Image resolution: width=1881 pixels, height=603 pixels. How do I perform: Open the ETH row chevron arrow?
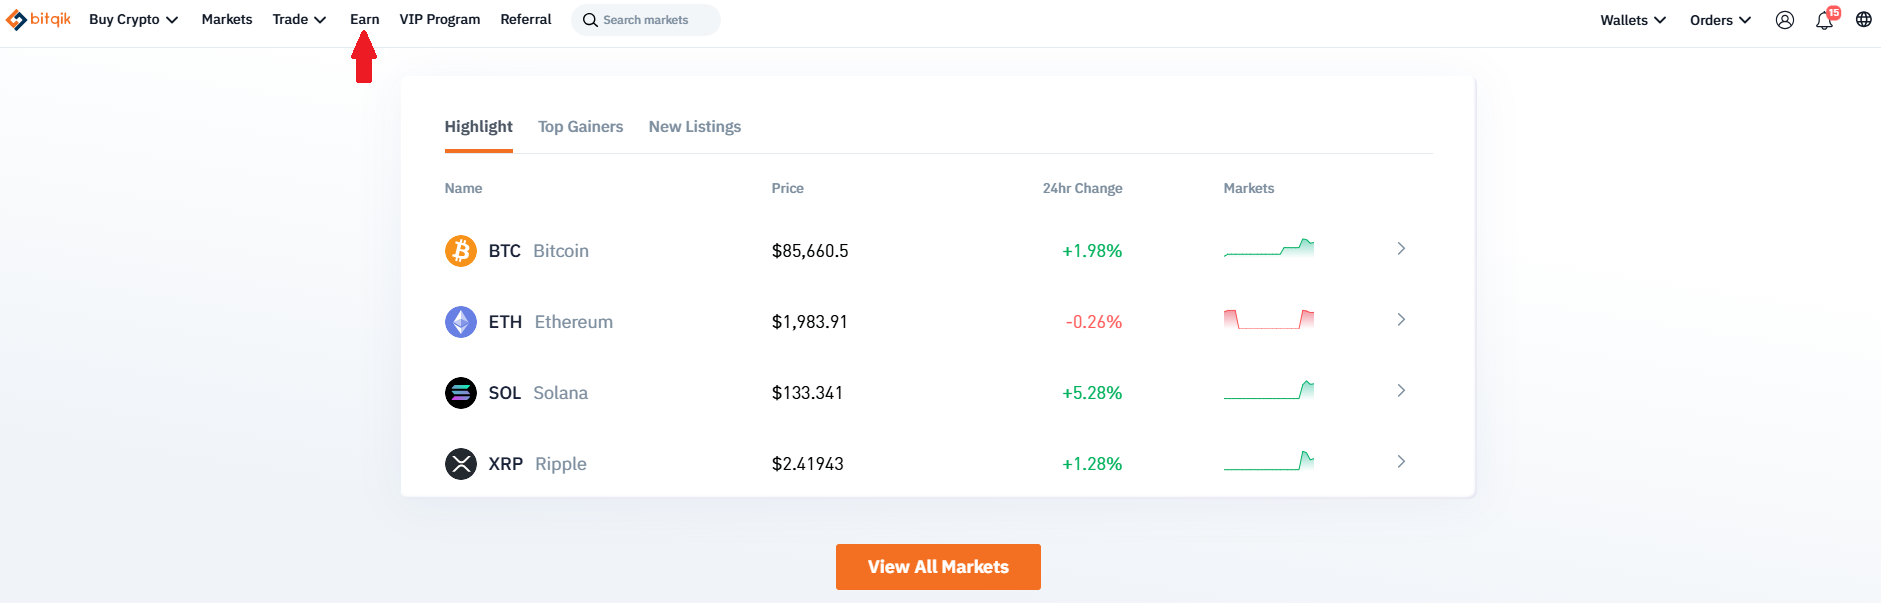[x=1401, y=320]
